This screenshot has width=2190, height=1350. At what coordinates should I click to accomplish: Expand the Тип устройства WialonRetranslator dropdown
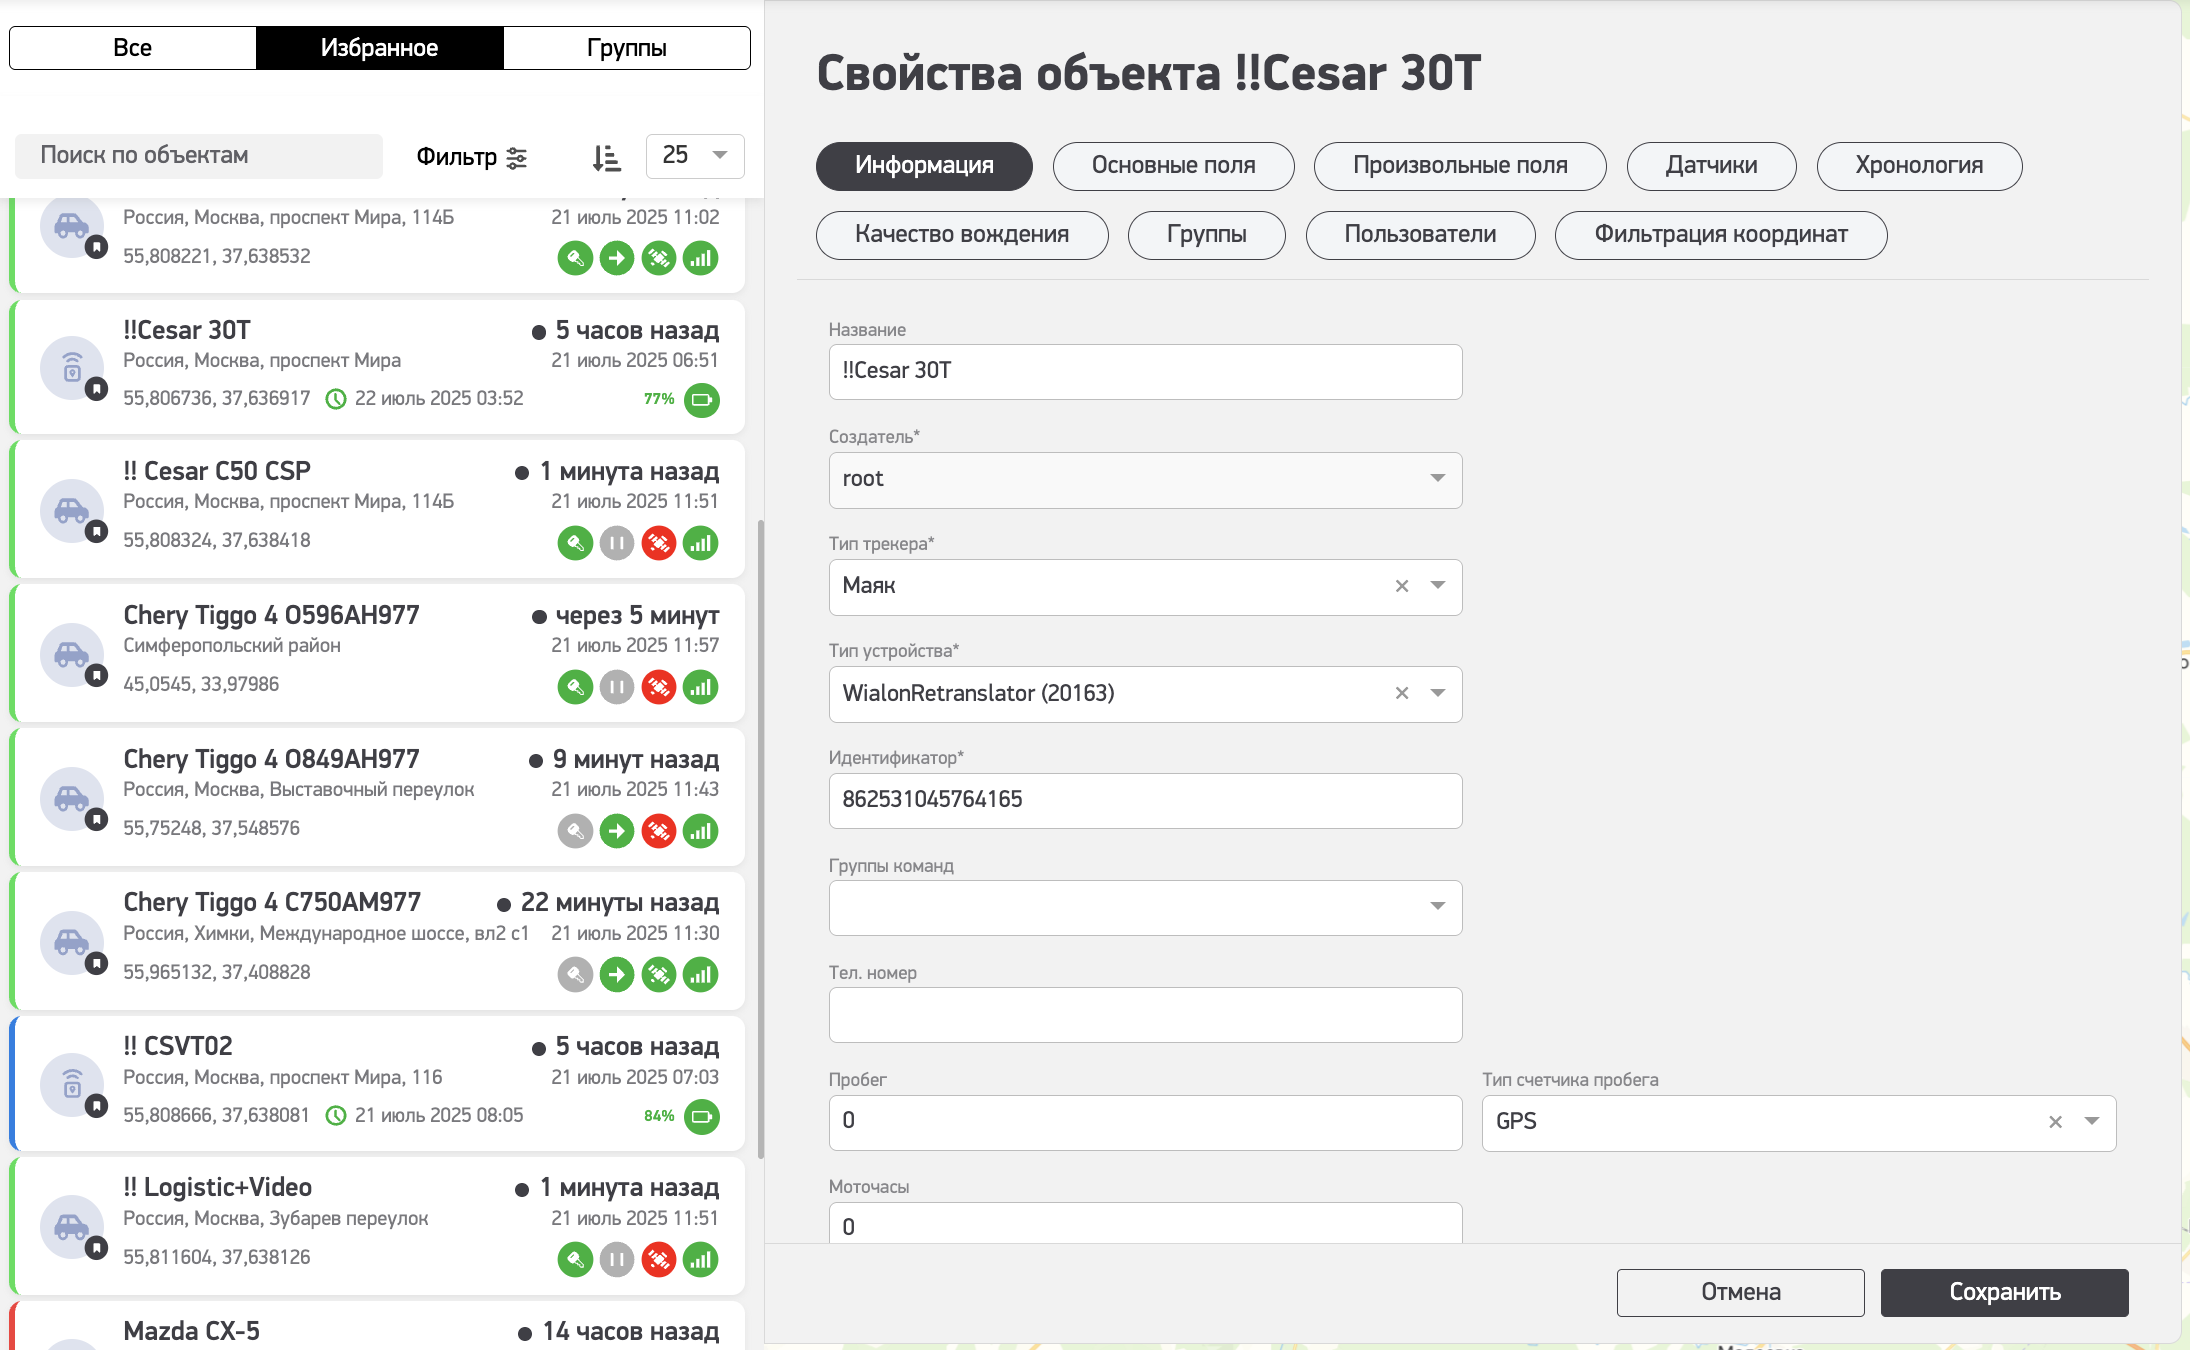coord(1438,693)
